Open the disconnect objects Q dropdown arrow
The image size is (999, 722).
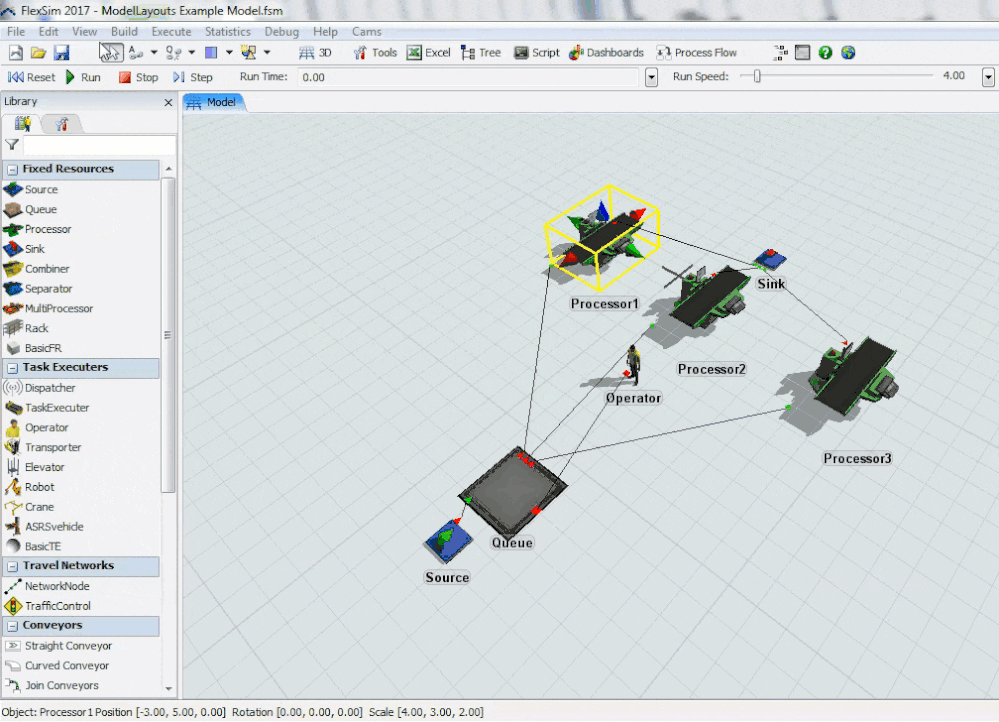(191, 53)
